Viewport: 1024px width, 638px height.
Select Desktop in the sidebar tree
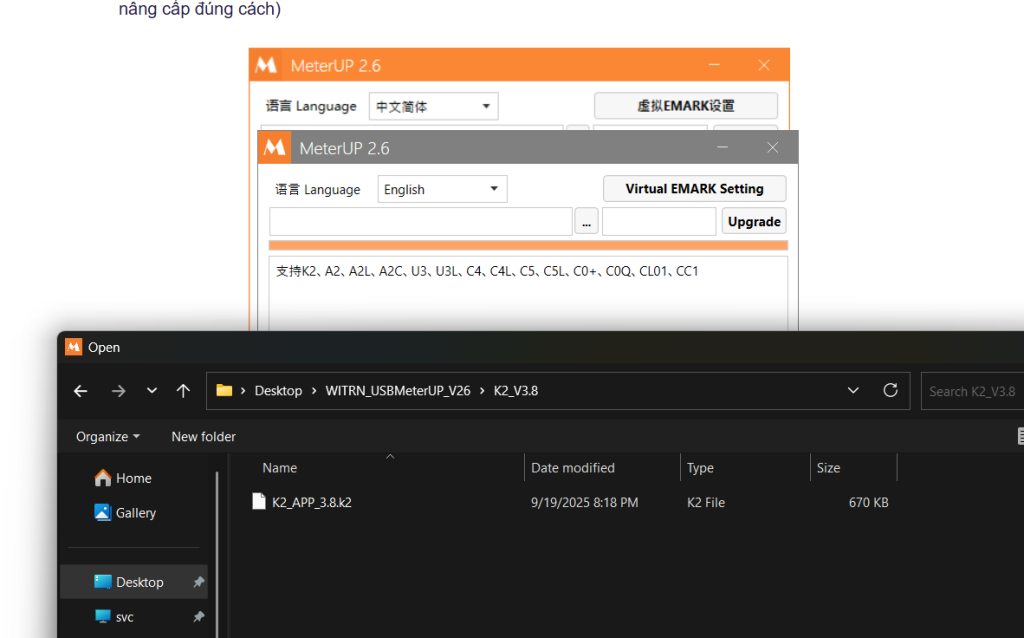(138, 582)
